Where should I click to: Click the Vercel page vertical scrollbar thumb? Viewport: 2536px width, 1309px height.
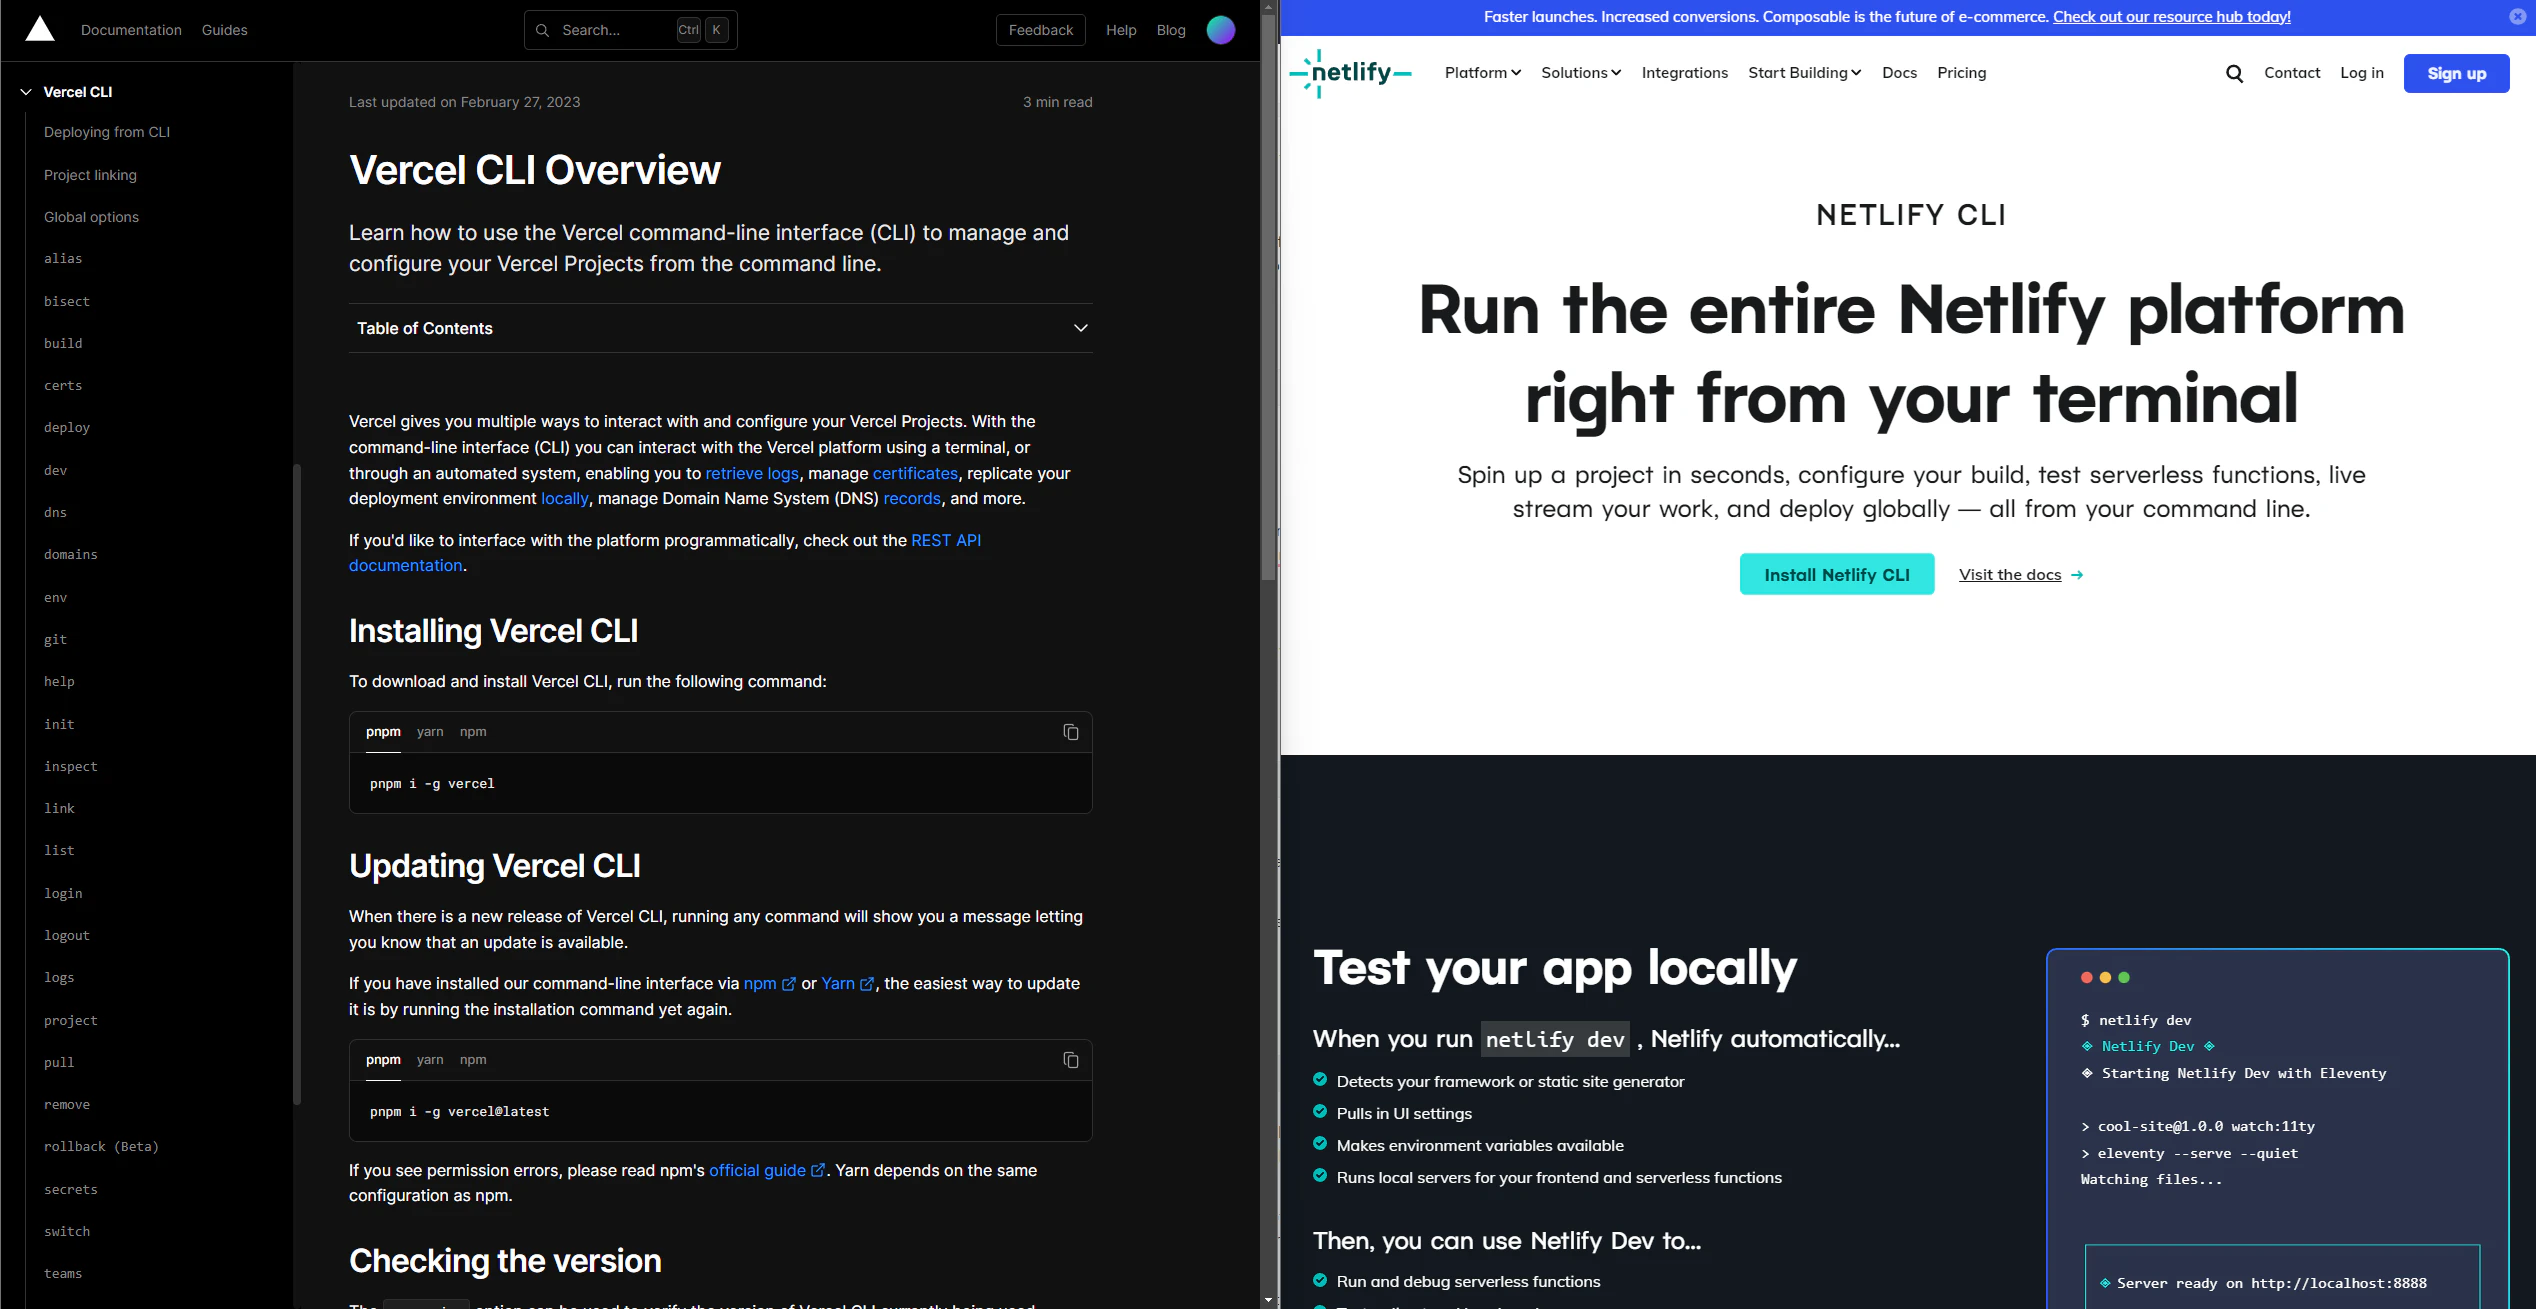1268,297
